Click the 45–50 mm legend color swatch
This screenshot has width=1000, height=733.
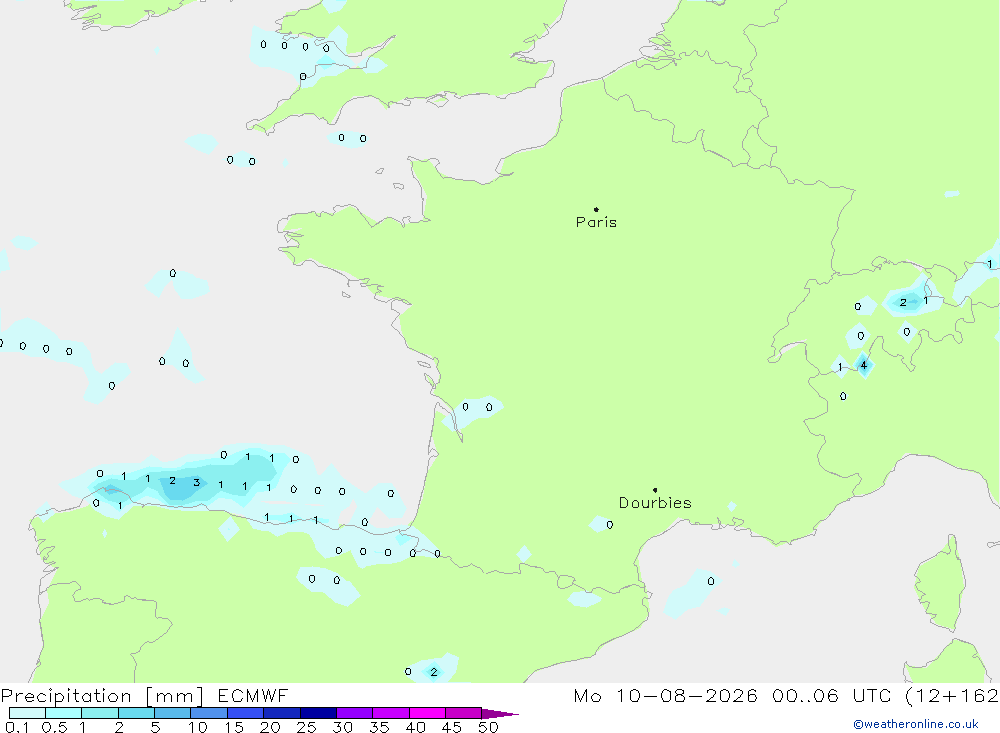463,713
